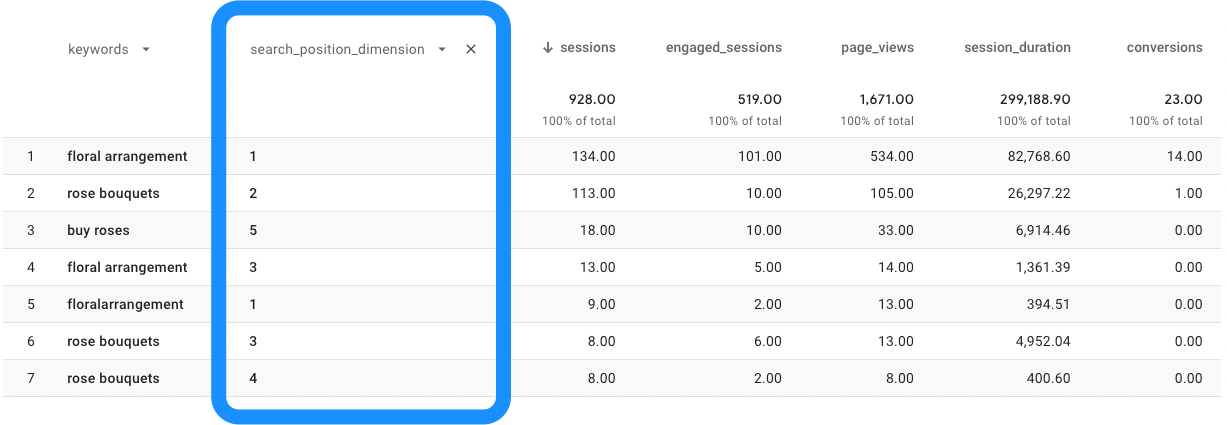Click the sessions sort arrow icon
Viewport: 1227px width, 425px height.
click(x=547, y=47)
